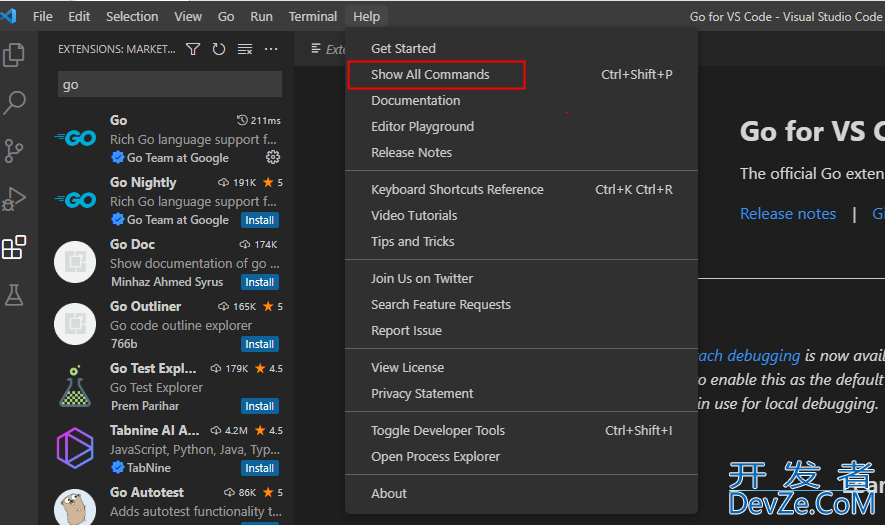Image resolution: width=885 pixels, height=525 pixels.
Task: Install the Go Test Explorer extension
Action: pos(260,406)
